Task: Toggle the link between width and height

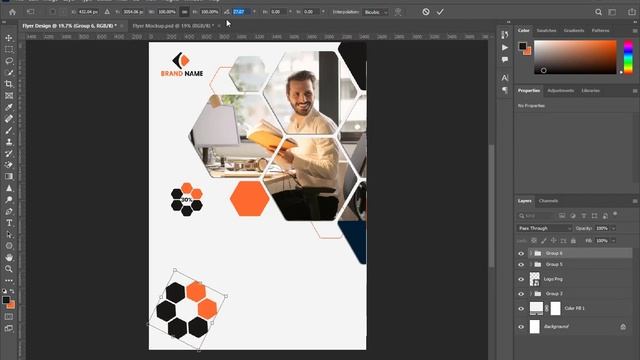Action: coord(184,12)
